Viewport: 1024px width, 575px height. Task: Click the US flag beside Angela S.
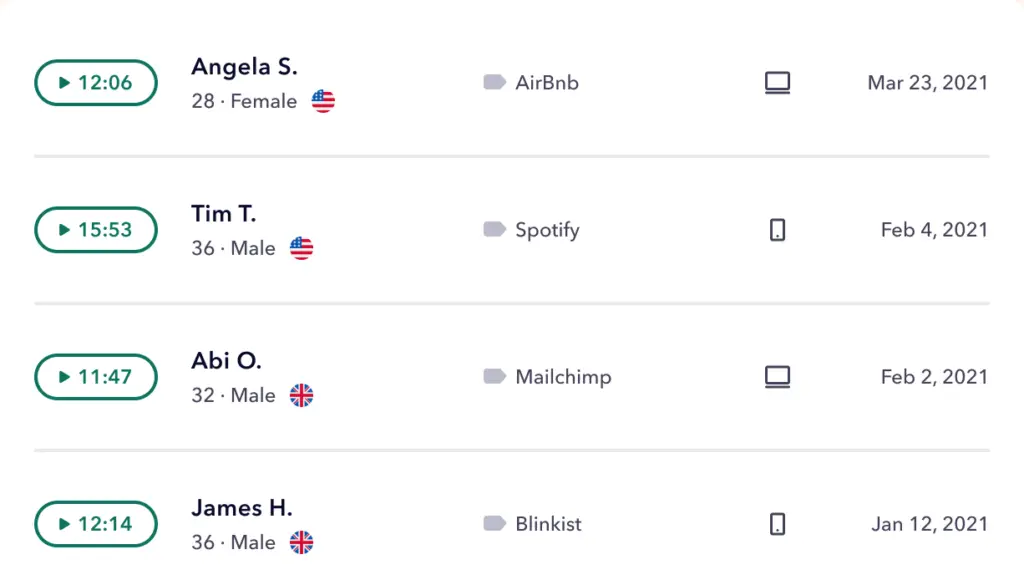pyautogui.click(x=323, y=101)
